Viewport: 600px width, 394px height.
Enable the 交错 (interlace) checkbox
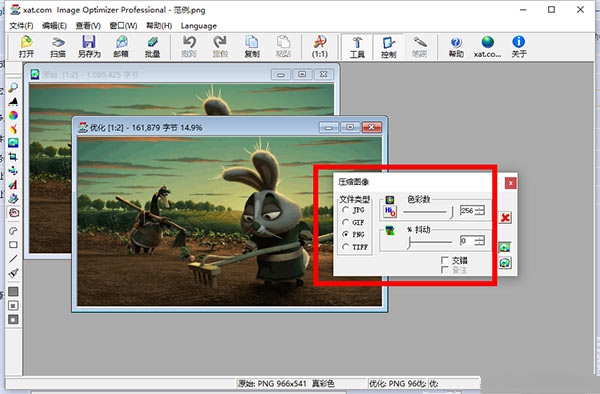(x=445, y=260)
